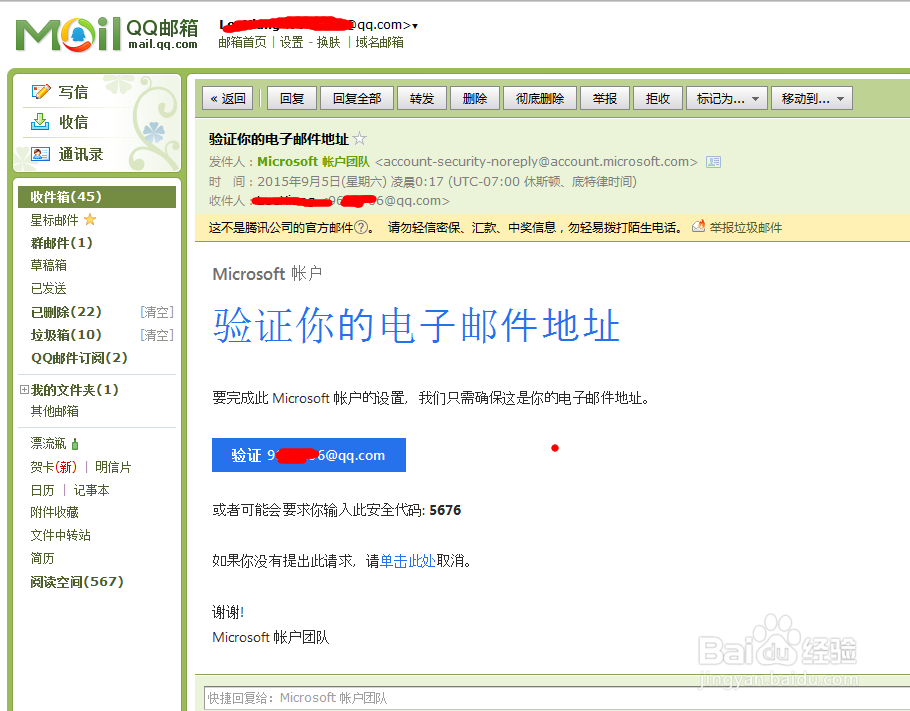The width and height of the screenshot is (910, 711).
Task: Empty deleted folder via 清空 link
Action: pos(157,312)
